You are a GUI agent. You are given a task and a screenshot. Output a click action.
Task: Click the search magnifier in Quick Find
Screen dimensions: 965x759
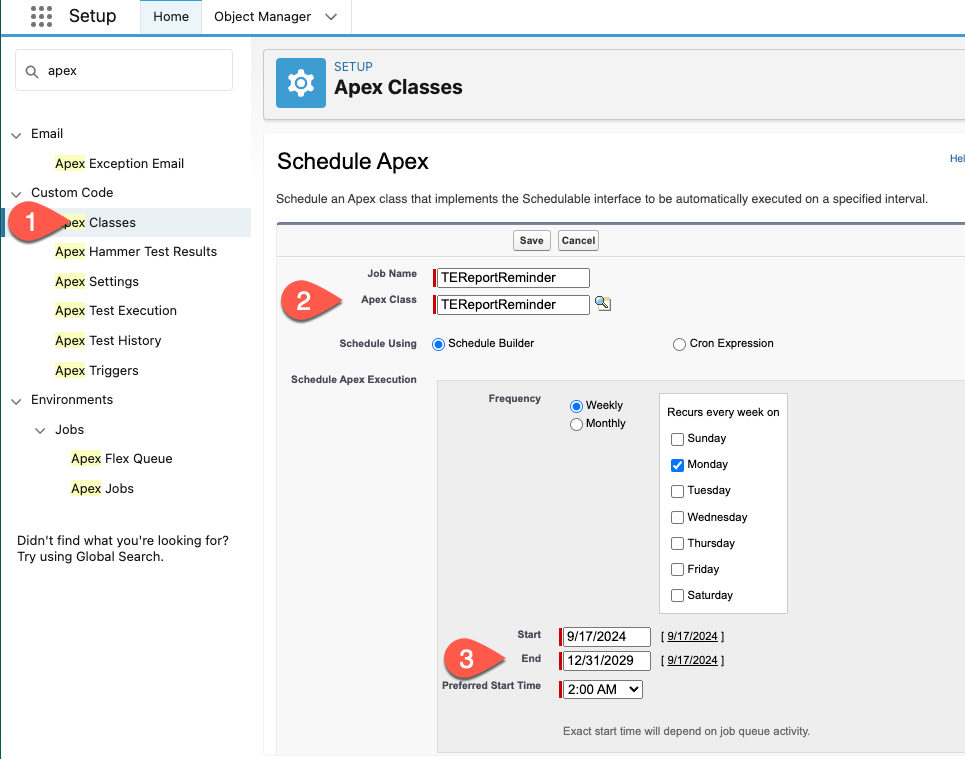tap(32, 71)
